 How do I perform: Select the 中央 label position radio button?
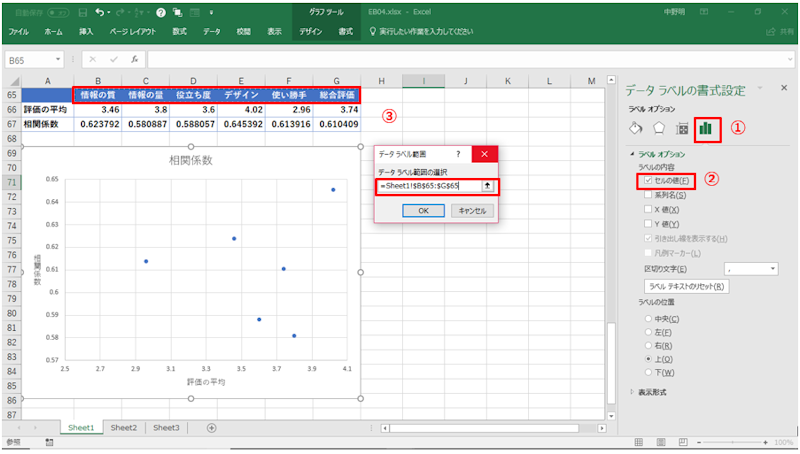pos(648,318)
